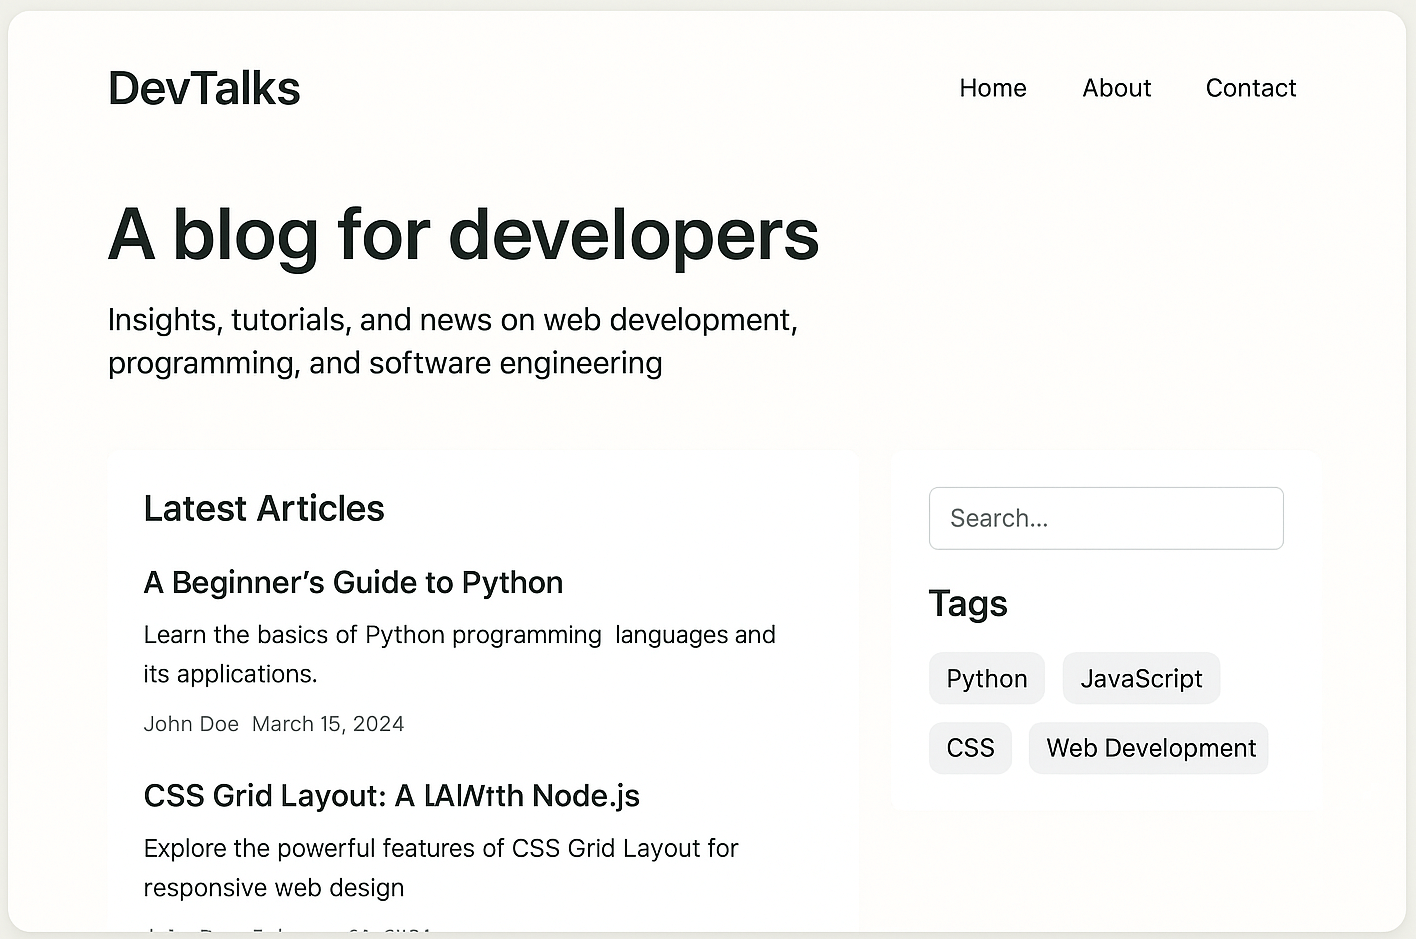The height and width of the screenshot is (939, 1416).
Task: Click author John Doe on the Python article
Action: (191, 724)
